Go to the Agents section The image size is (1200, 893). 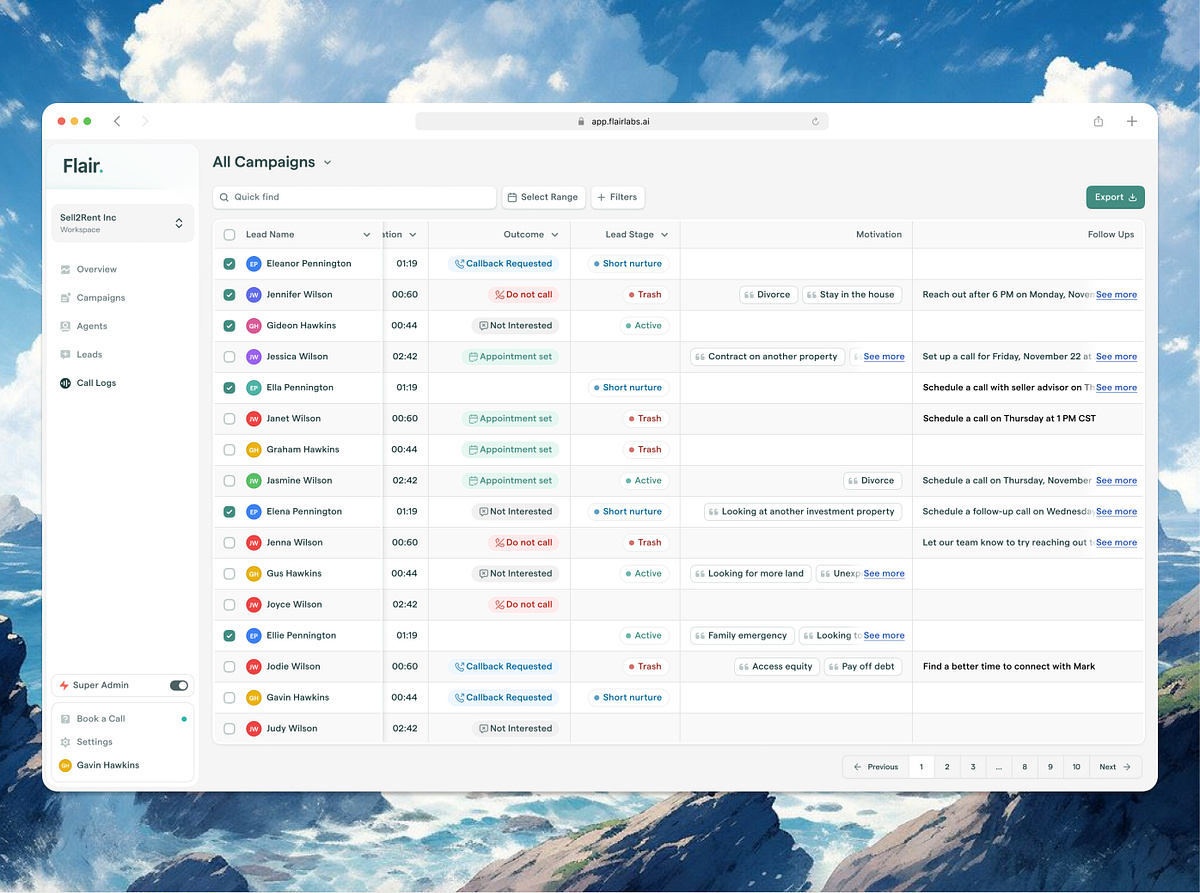pos(92,326)
